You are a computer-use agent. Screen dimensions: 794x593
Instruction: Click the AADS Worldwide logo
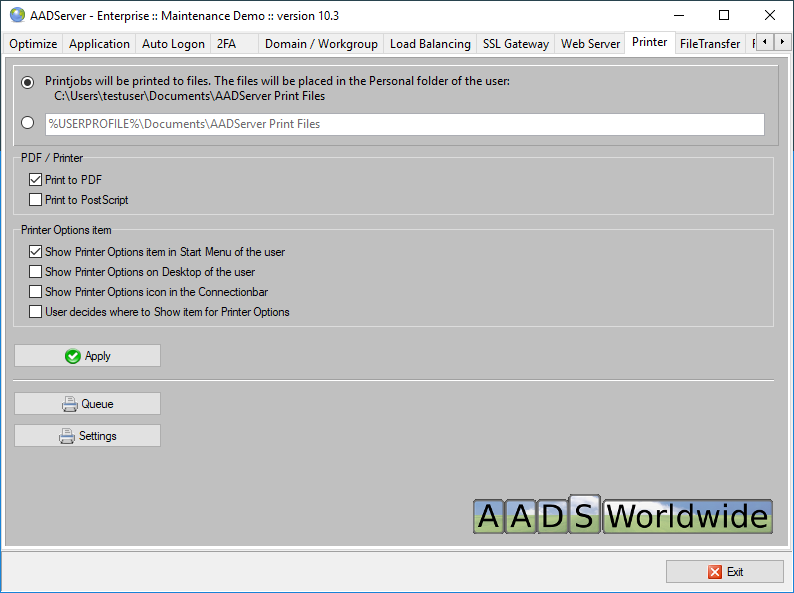[x=622, y=514]
